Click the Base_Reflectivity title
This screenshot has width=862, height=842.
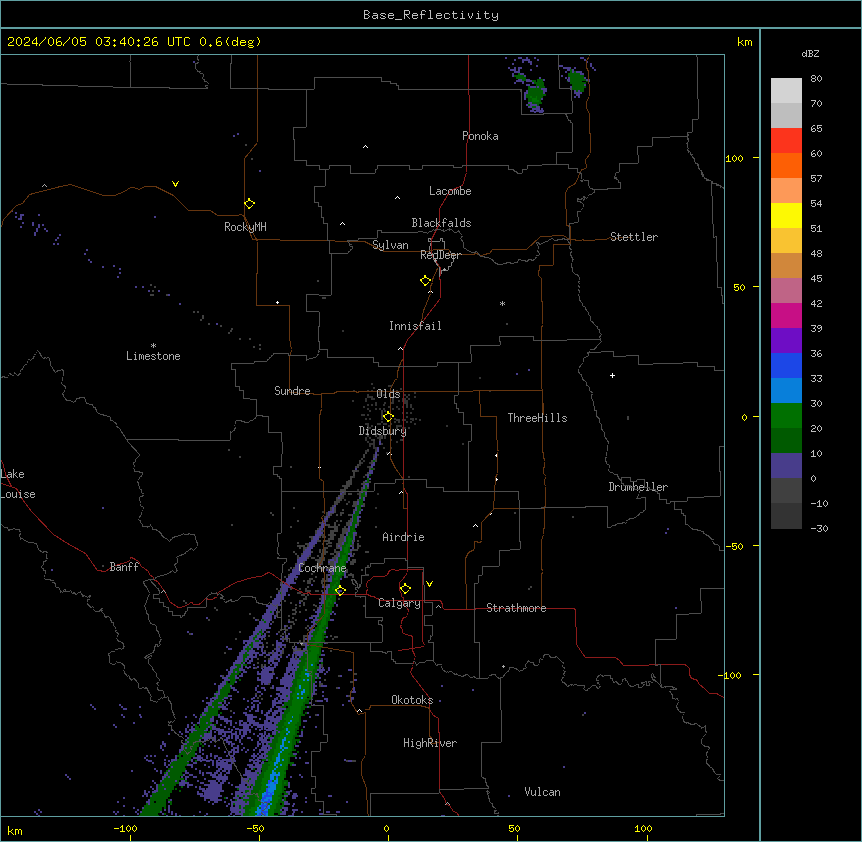pyautogui.click(x=431, y=15)
